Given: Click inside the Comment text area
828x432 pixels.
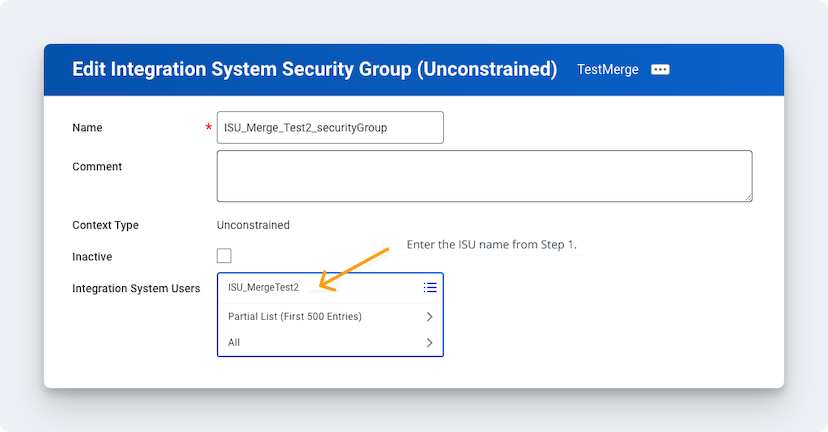Looking at the screenshot, I should tap(484, 176).
